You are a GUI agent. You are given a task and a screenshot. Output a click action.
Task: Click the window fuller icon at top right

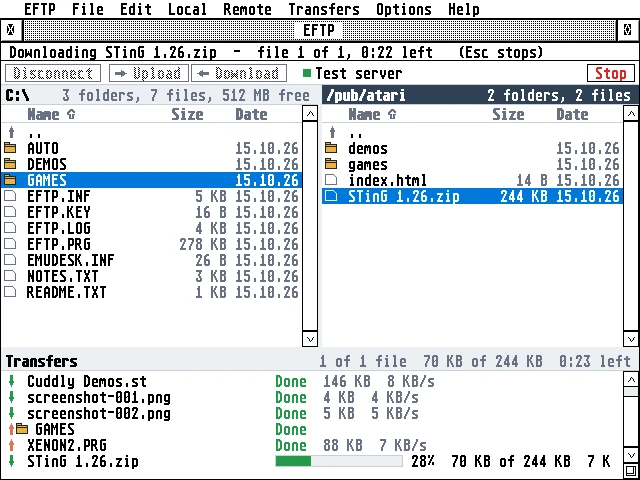pyautogui.click(x=628, y=30)
